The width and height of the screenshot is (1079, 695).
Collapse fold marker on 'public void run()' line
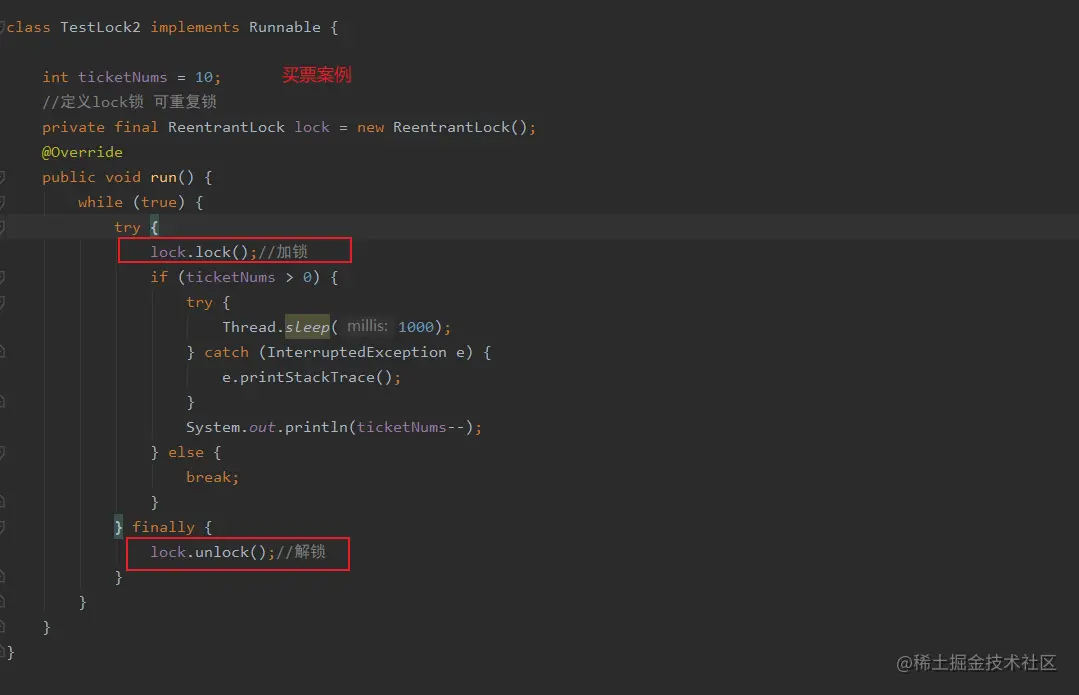point(3,178)
